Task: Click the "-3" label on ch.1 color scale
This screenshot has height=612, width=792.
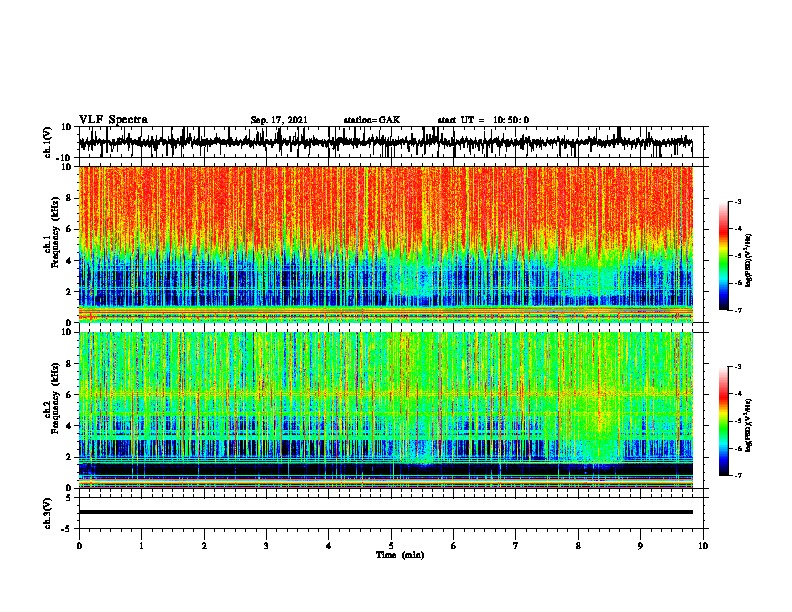Action: (738, 202)
